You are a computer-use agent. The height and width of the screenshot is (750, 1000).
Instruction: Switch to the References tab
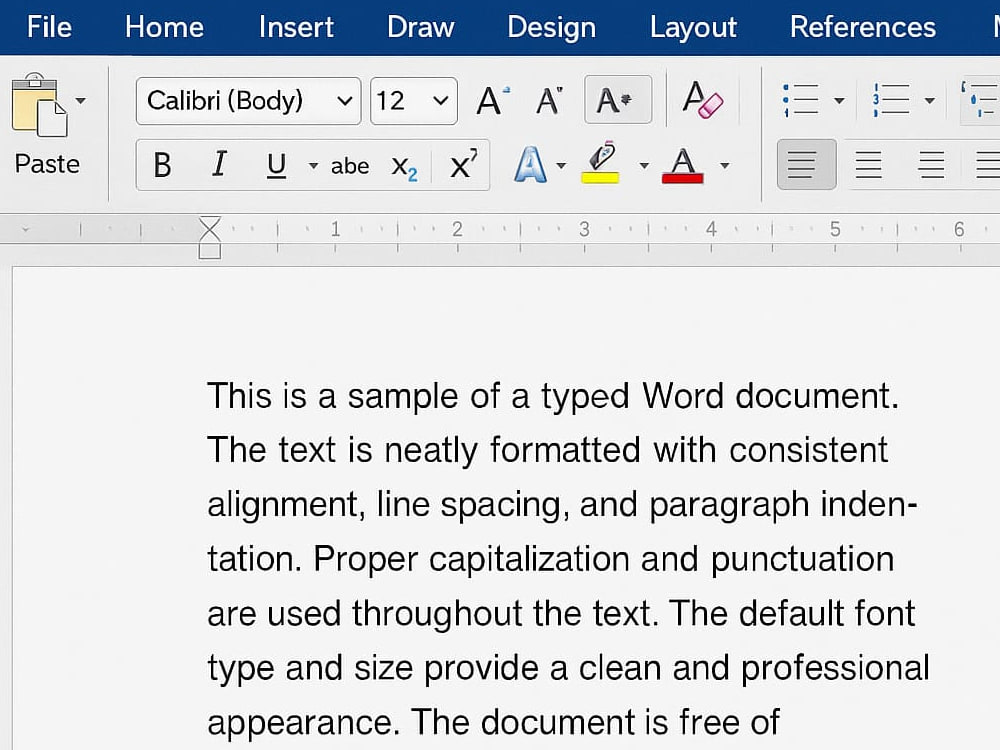tap(862, 27)
